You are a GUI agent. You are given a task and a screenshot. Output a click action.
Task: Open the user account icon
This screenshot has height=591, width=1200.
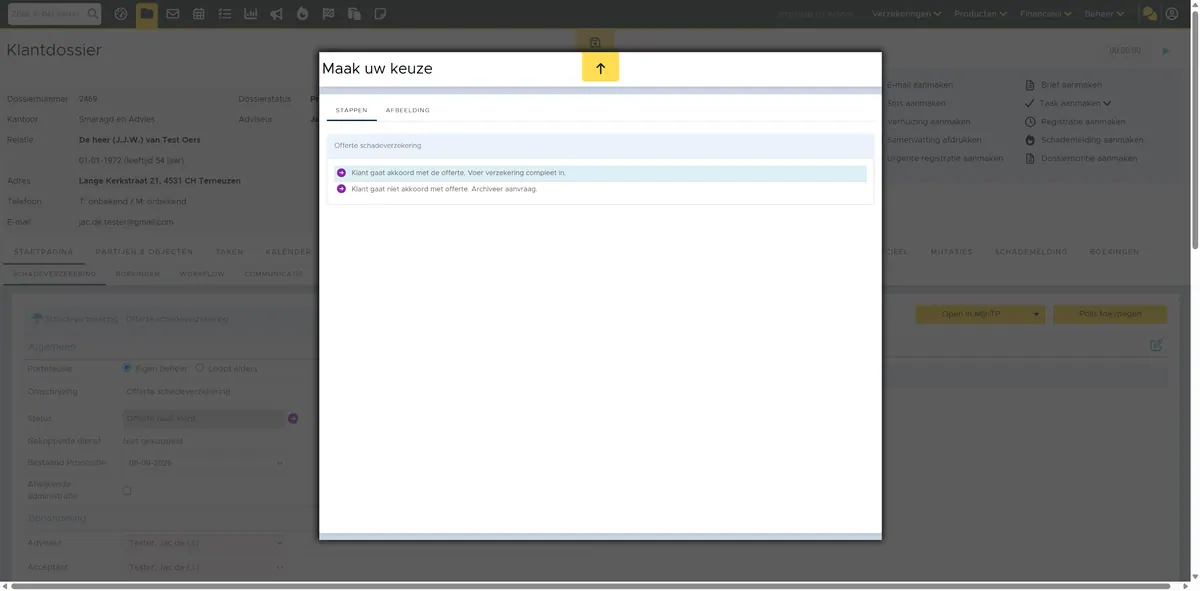tap(1172, 14)
